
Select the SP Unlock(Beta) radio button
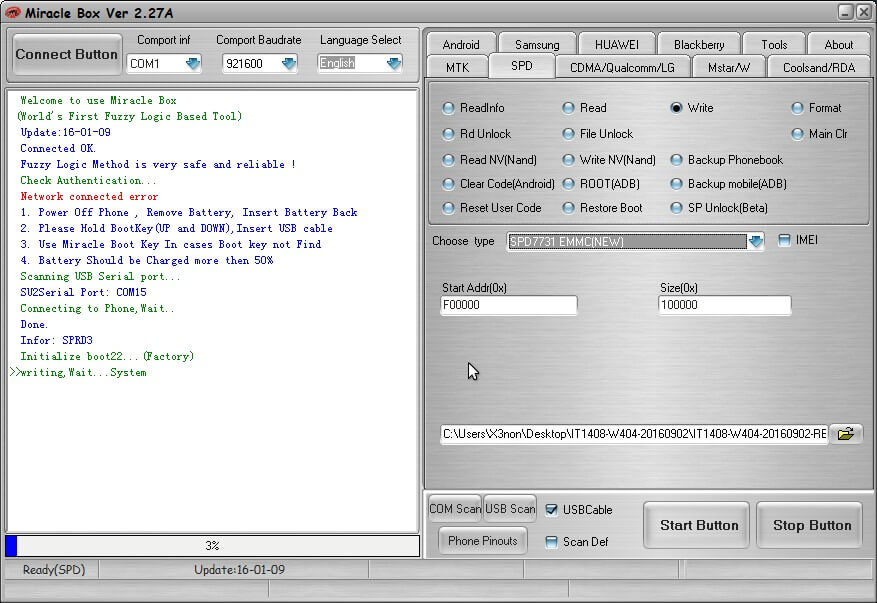(x=676, y=208)
